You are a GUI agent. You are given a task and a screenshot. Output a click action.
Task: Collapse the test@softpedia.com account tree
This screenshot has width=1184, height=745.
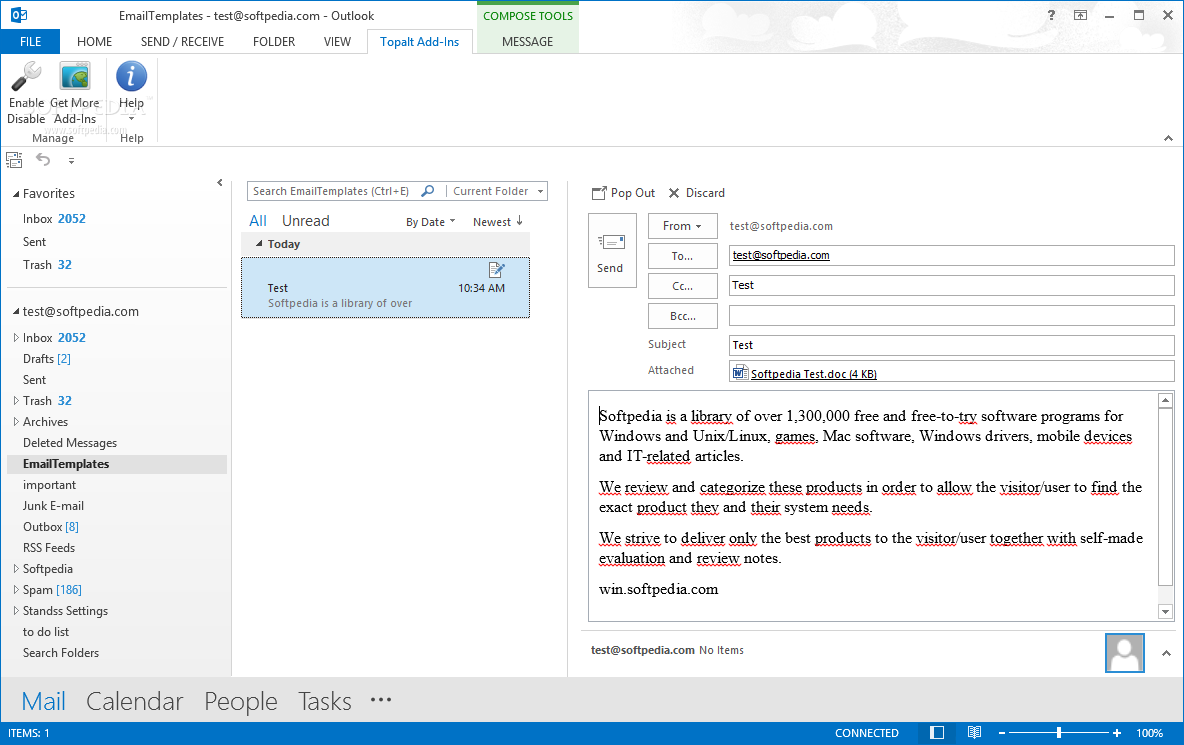(x=16, y=312)
